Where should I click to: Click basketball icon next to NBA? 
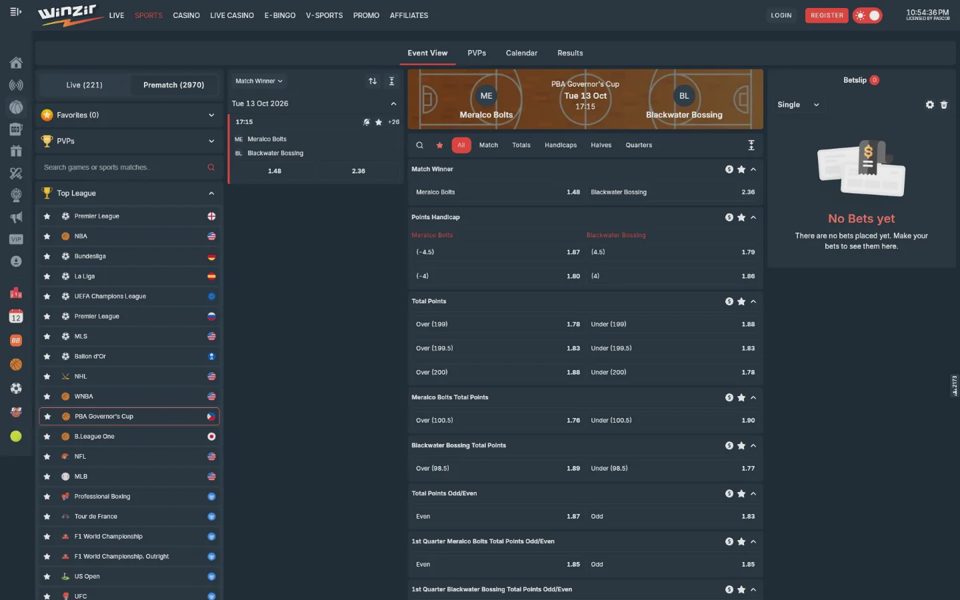(66, 236)
